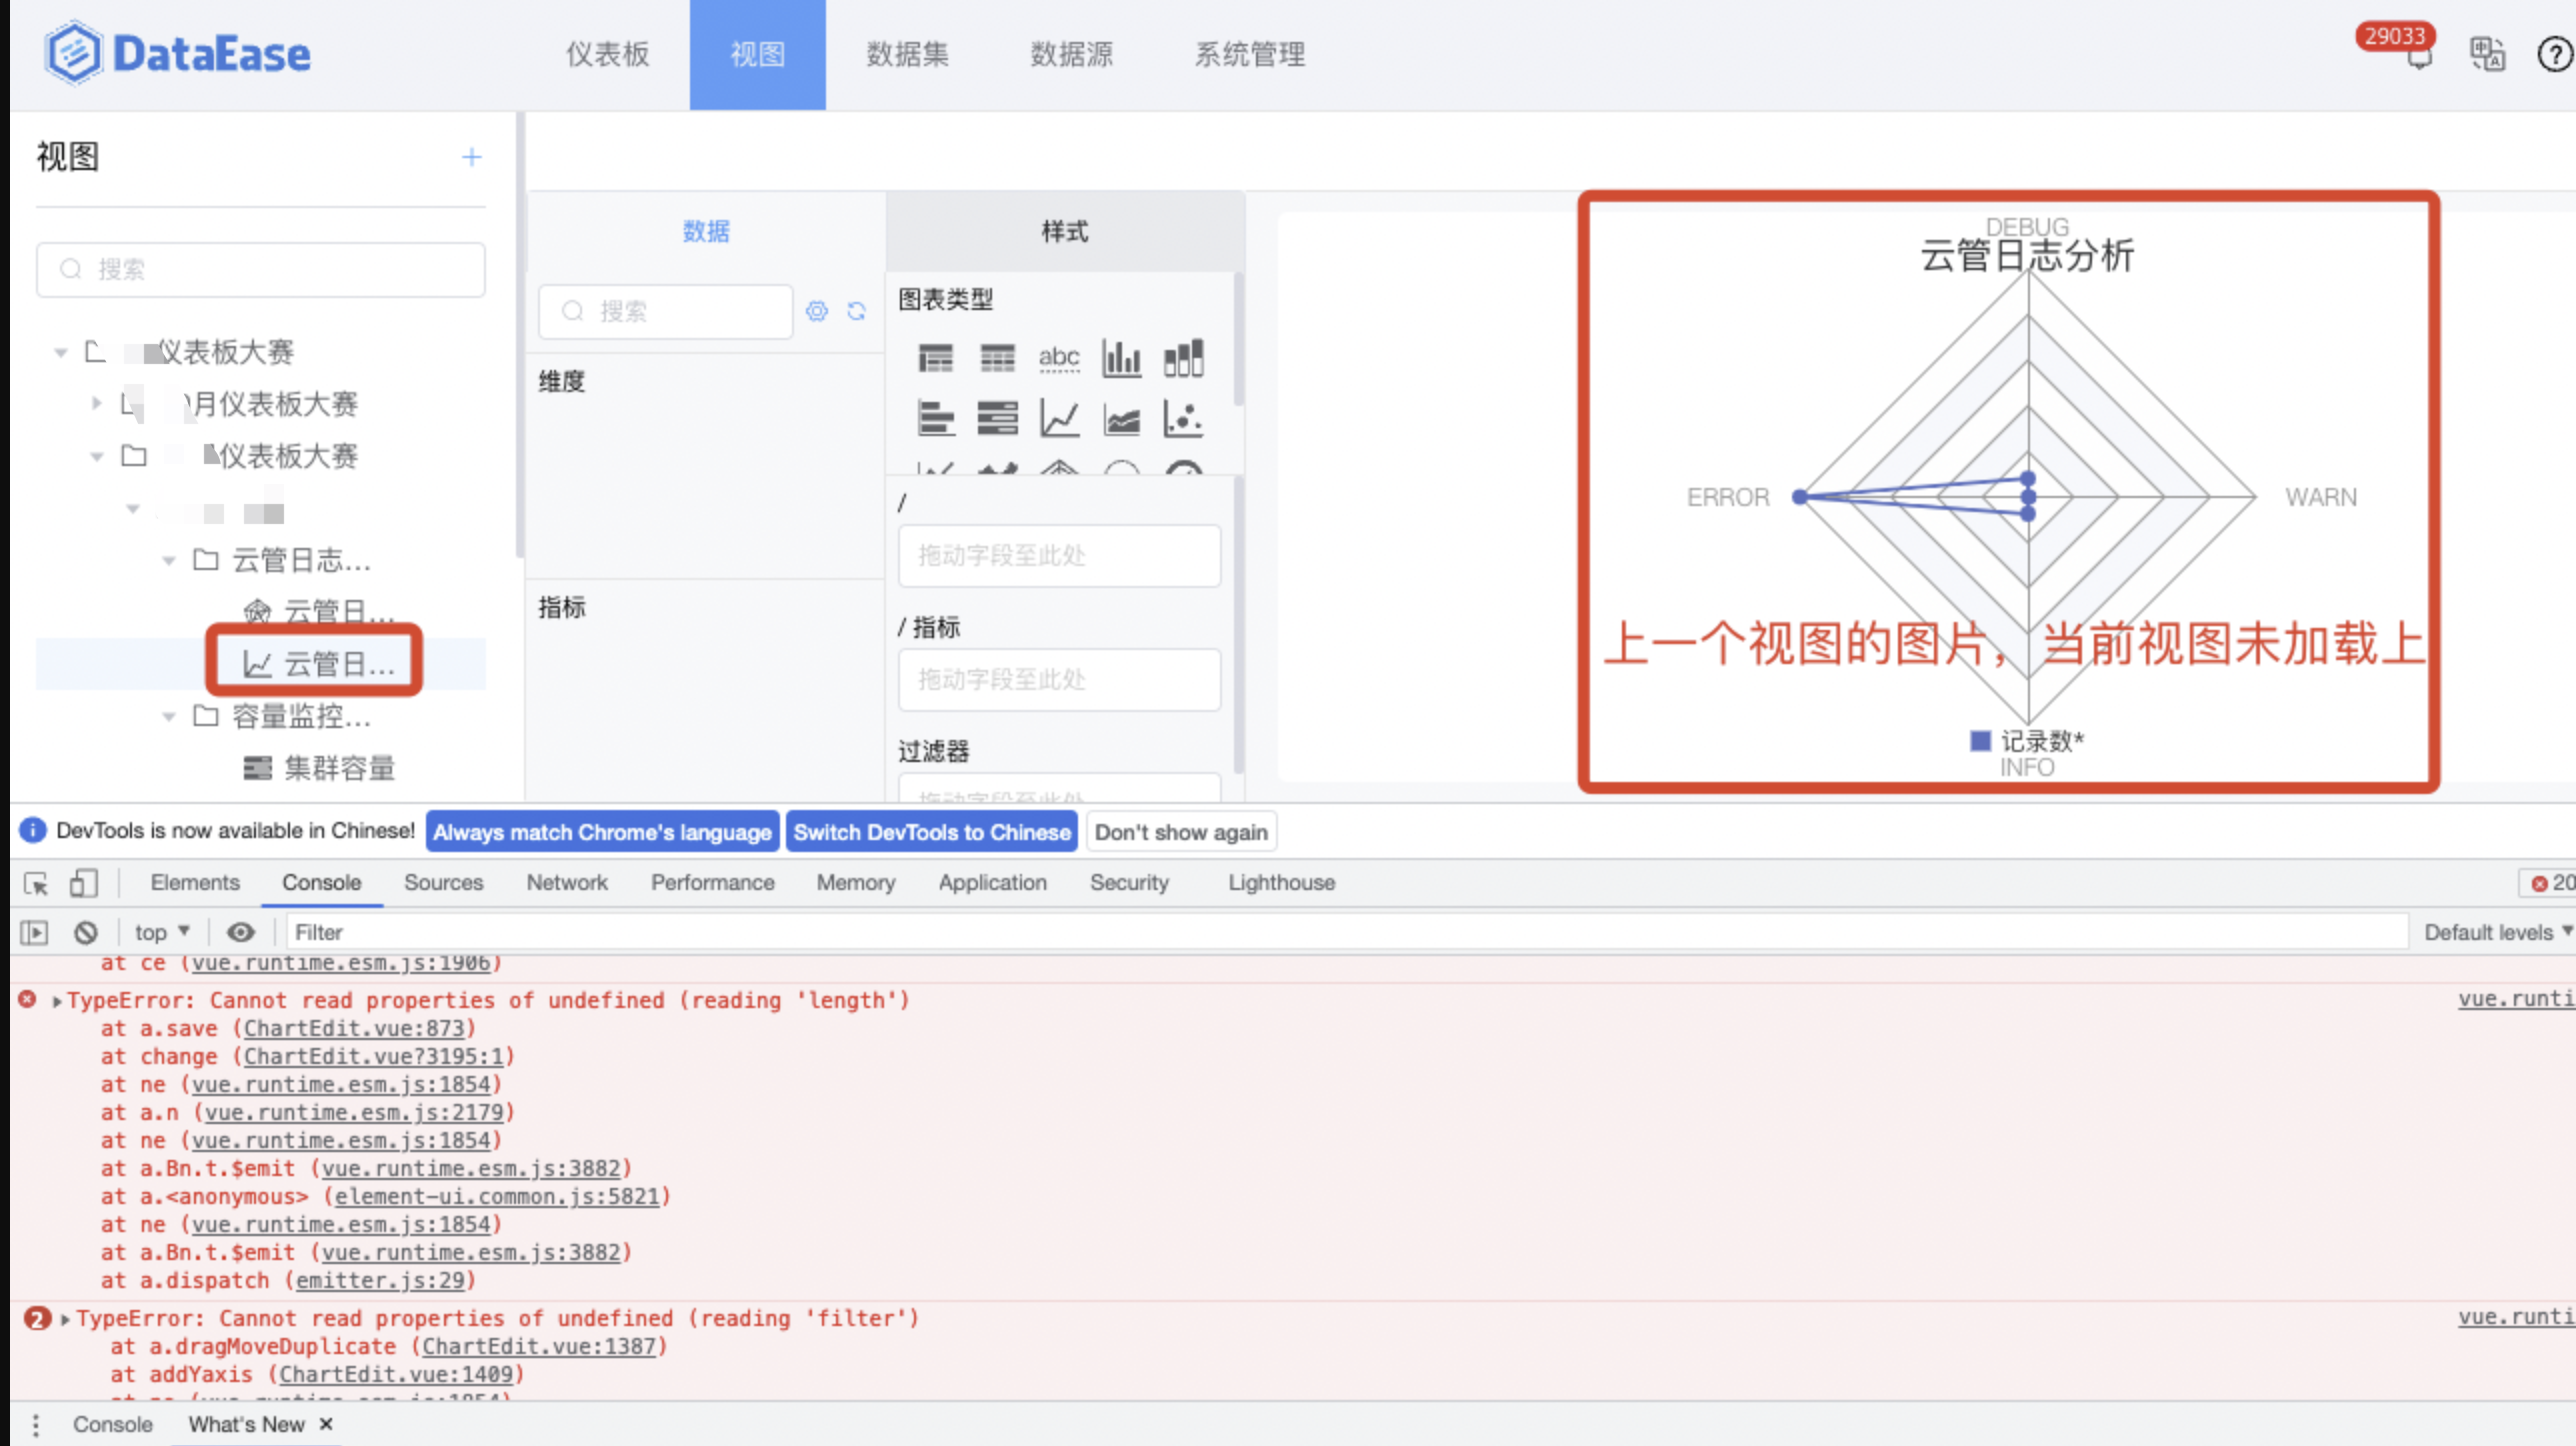Clear the console with the ban icon

coord(86,932)
